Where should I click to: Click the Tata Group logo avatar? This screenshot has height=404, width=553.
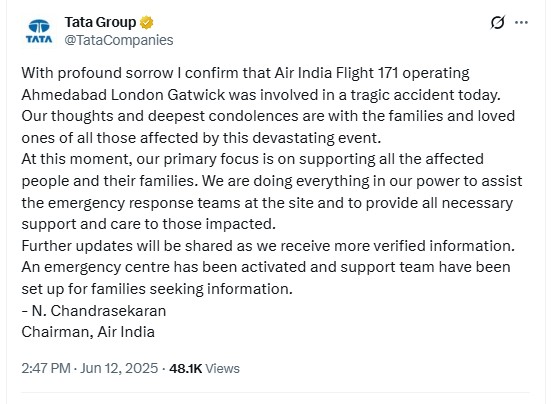[x=39, y=31]
